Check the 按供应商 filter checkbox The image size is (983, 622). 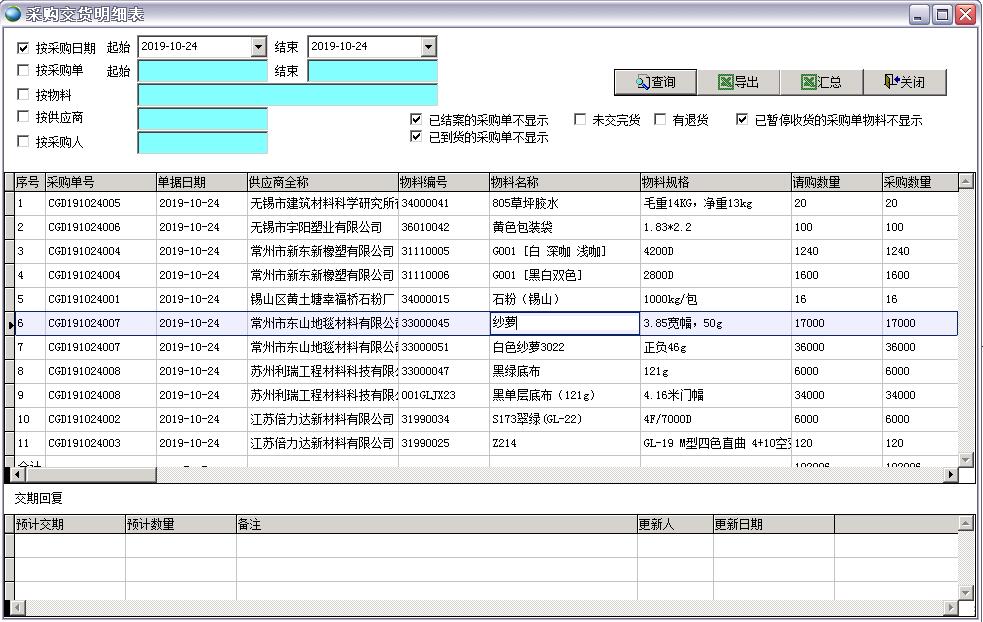pos(22,117)
